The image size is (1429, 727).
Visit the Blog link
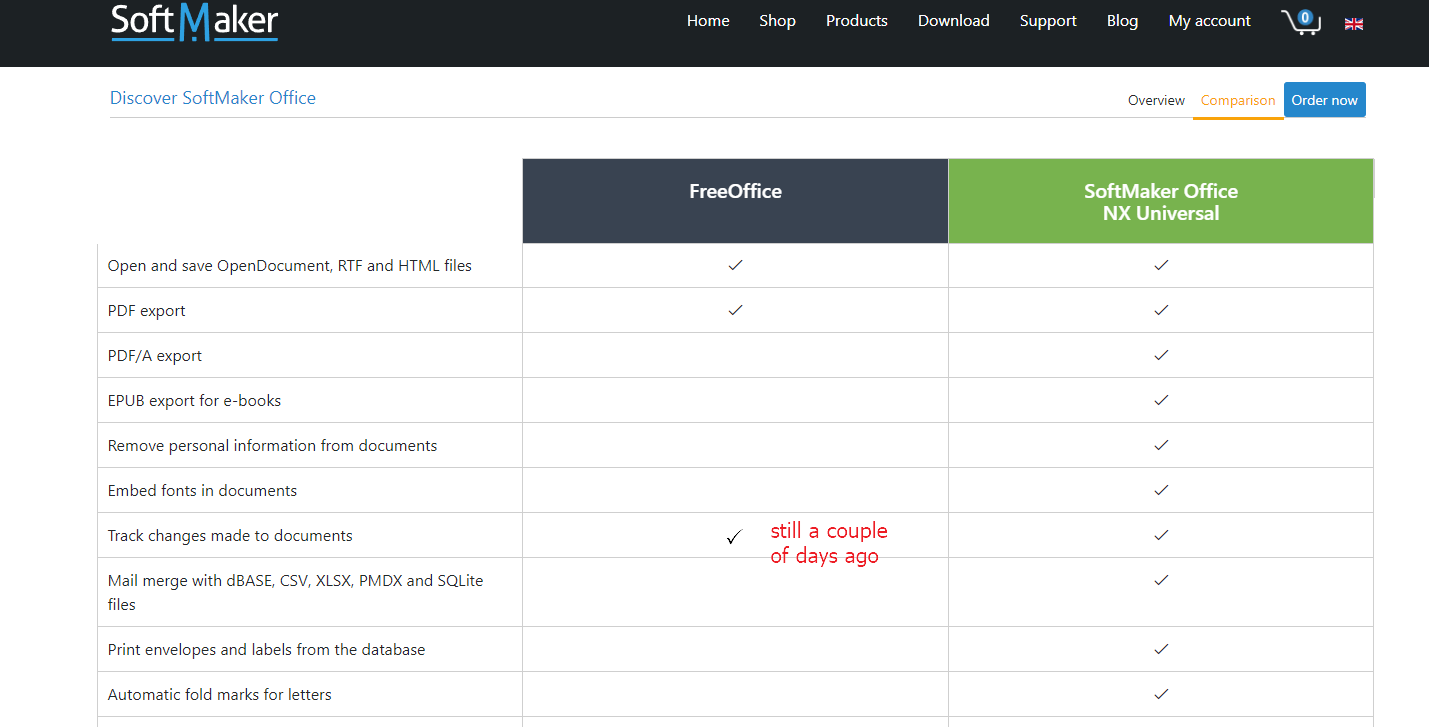(1122, 21)
